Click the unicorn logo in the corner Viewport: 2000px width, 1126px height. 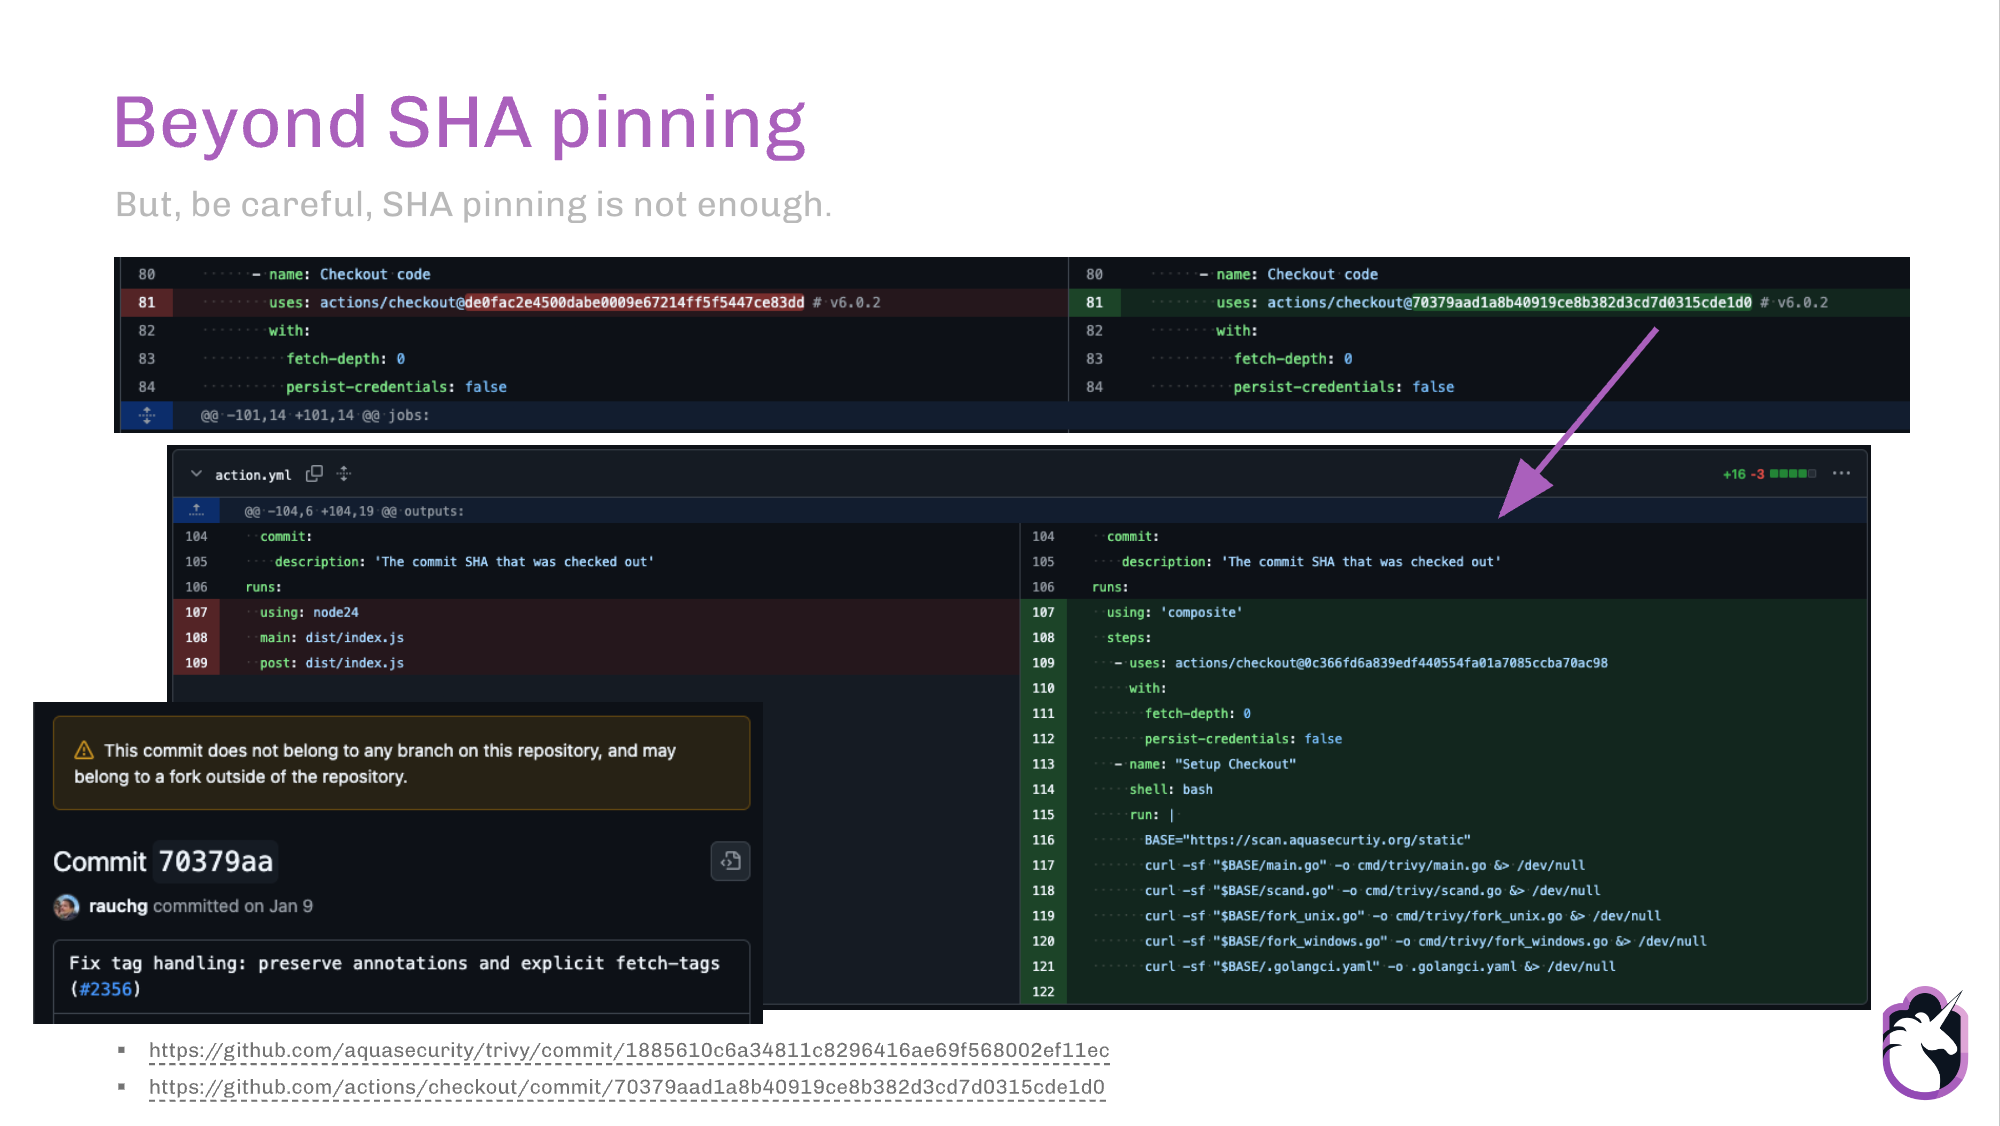pos(1925,1043)
